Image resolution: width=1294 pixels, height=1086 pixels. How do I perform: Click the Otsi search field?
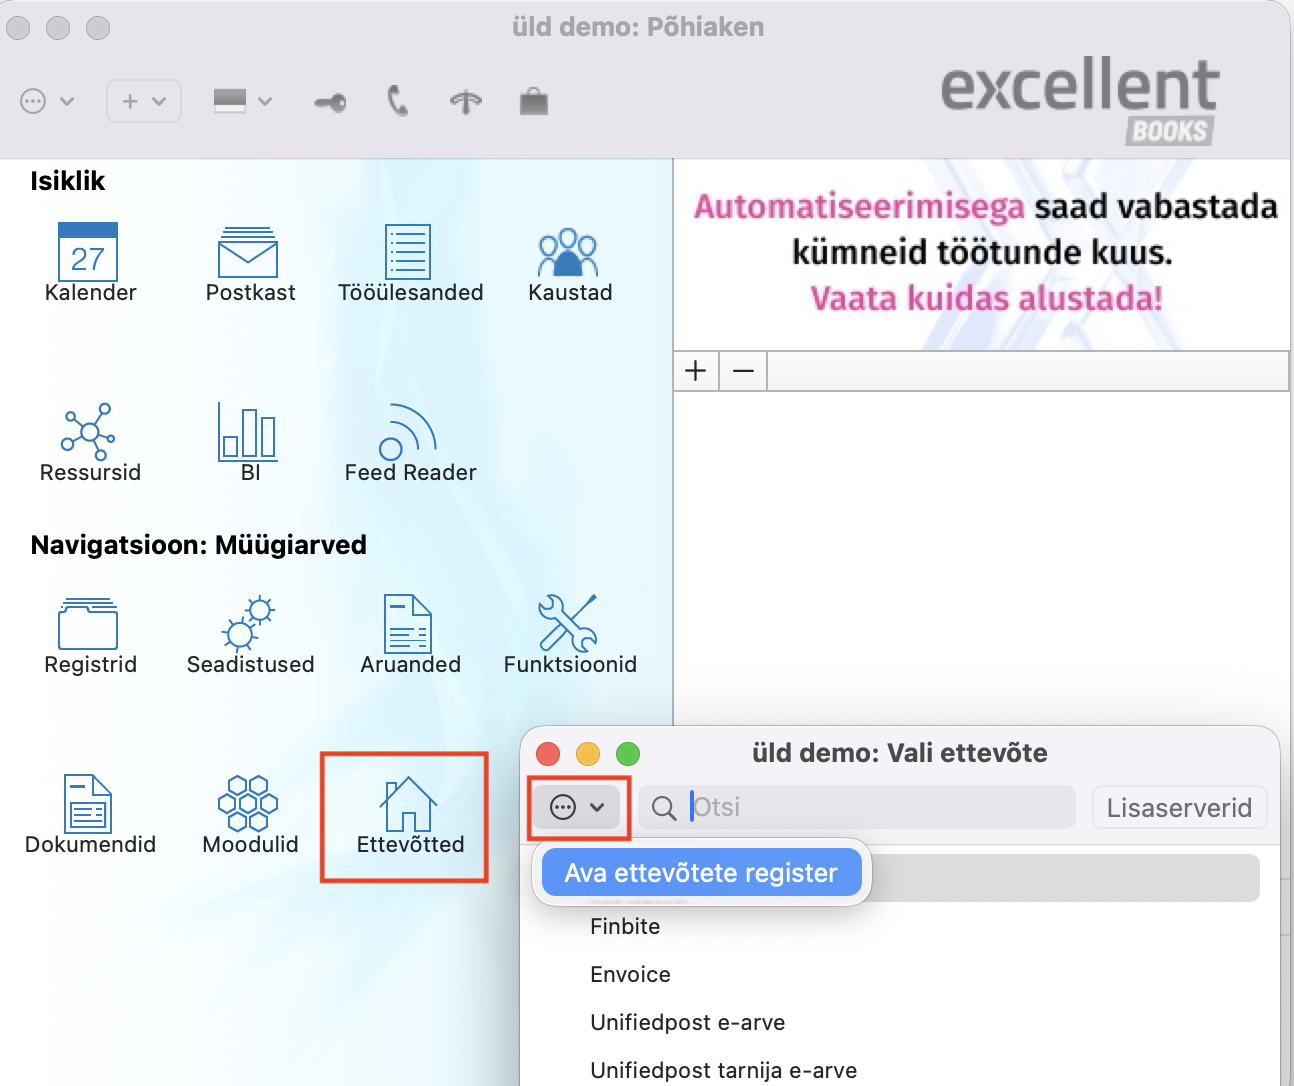(857, 807)
